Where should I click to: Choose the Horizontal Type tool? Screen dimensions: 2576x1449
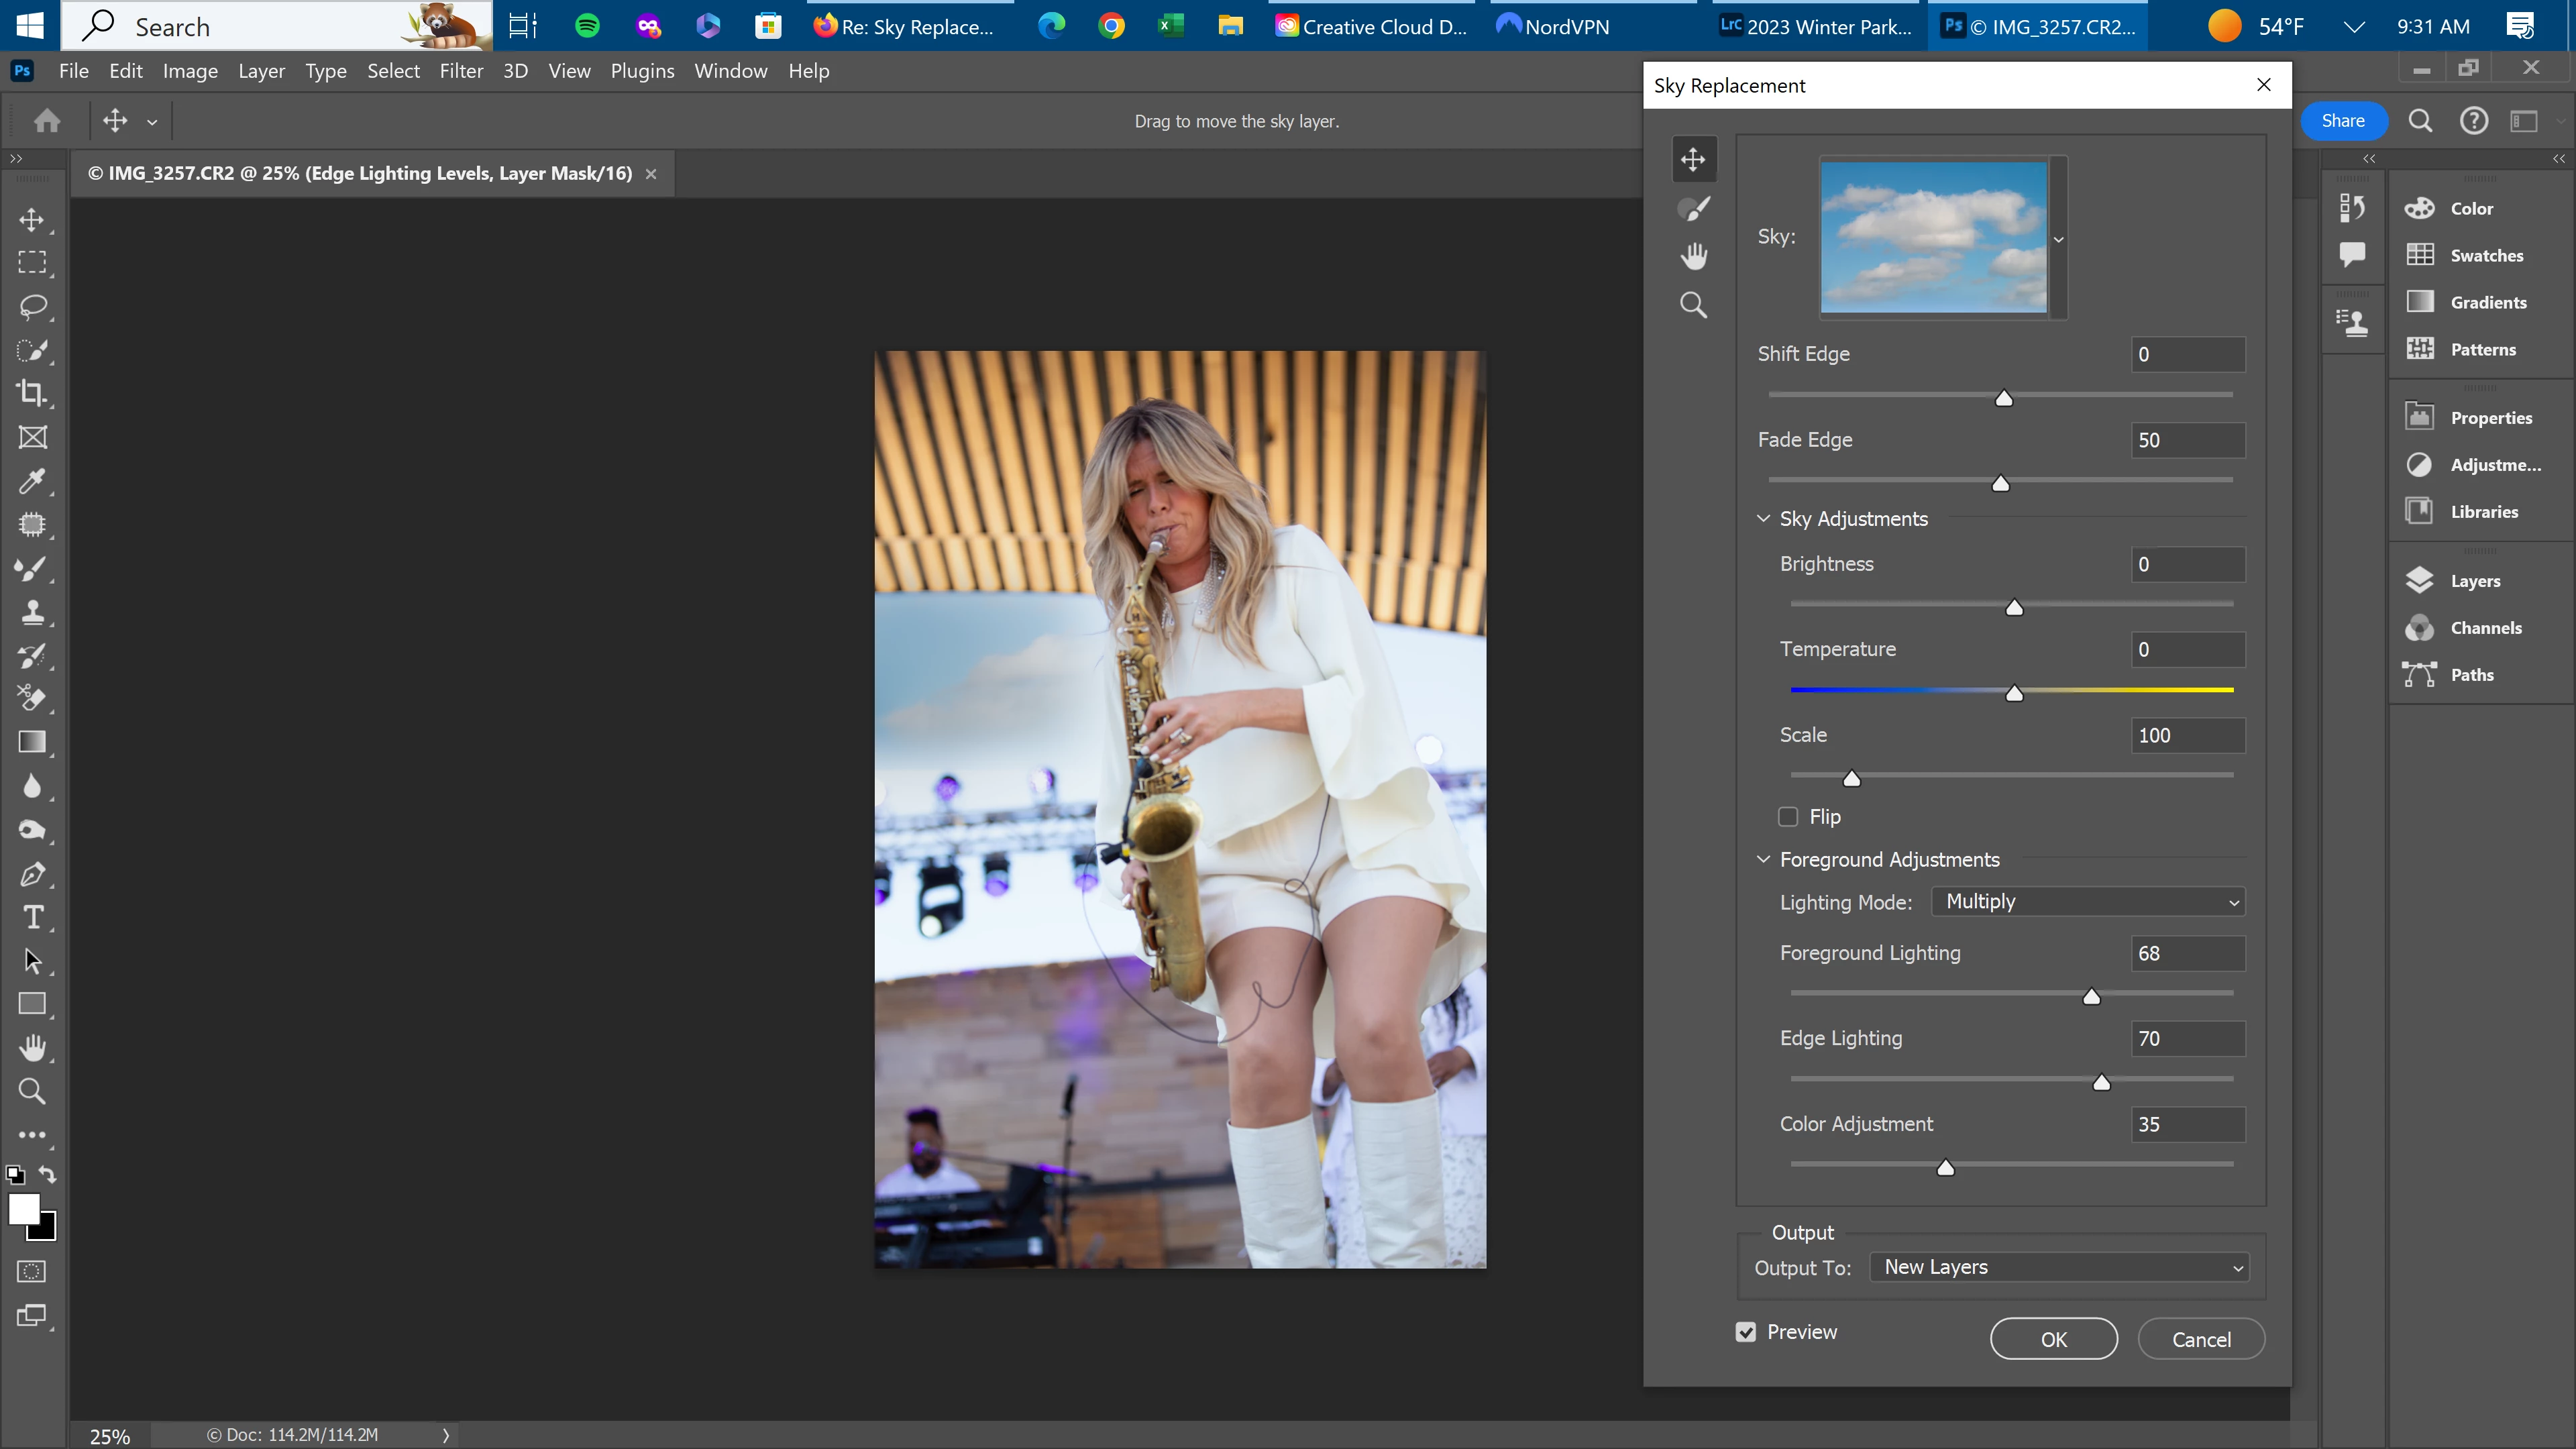[x=32, y=917]
